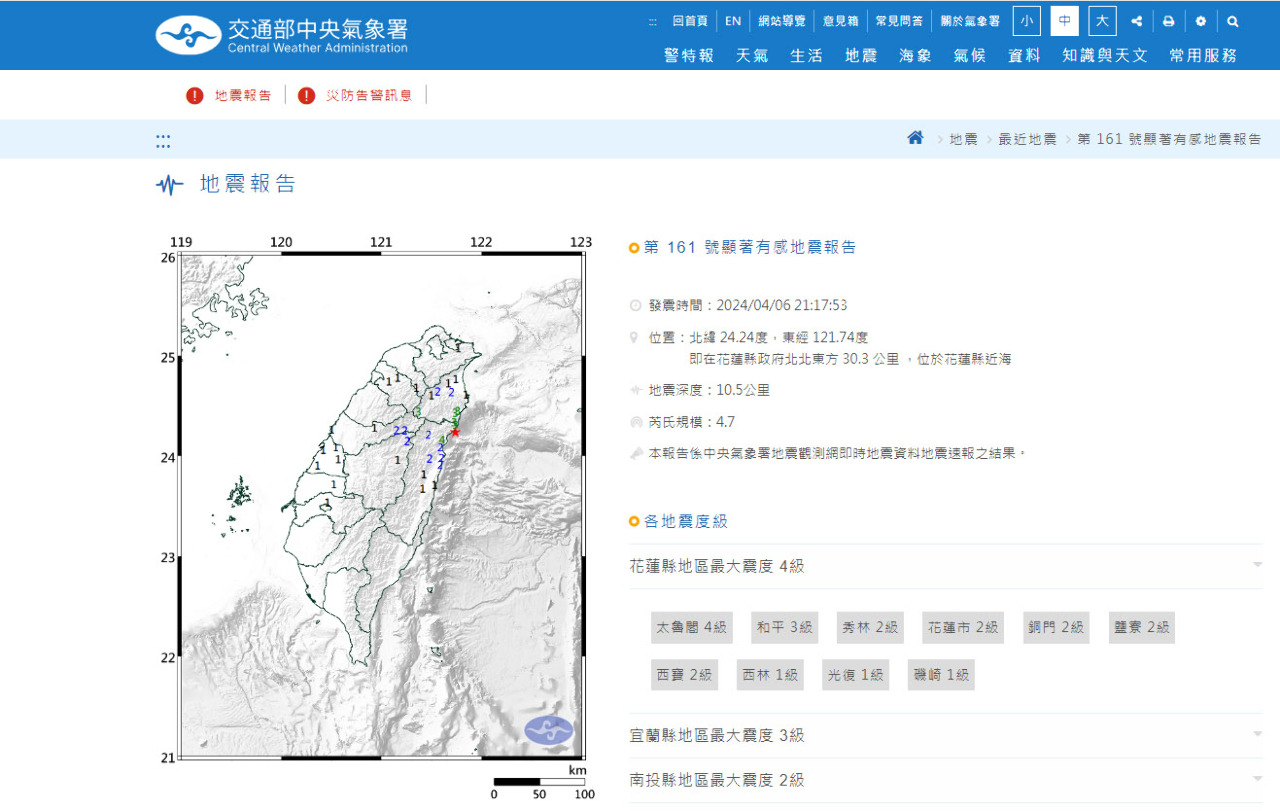Click the 銅門 2級 station tag

tap(1056, 628)
